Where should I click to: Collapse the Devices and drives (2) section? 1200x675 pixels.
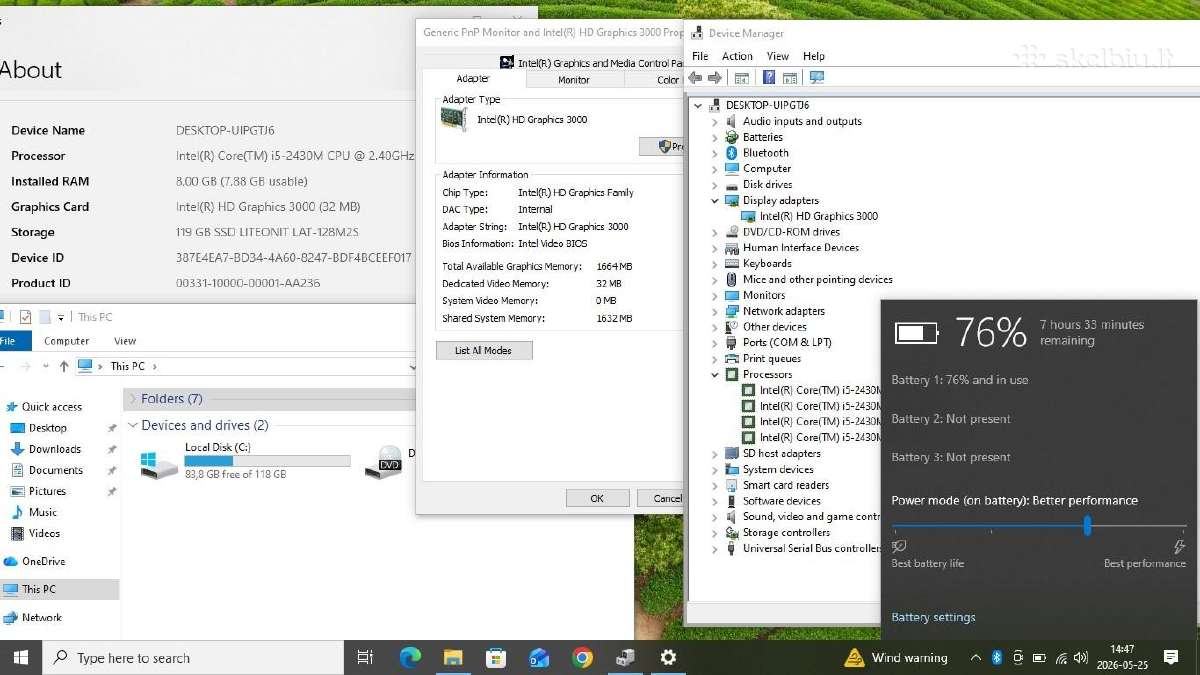[x=131, y=425]
